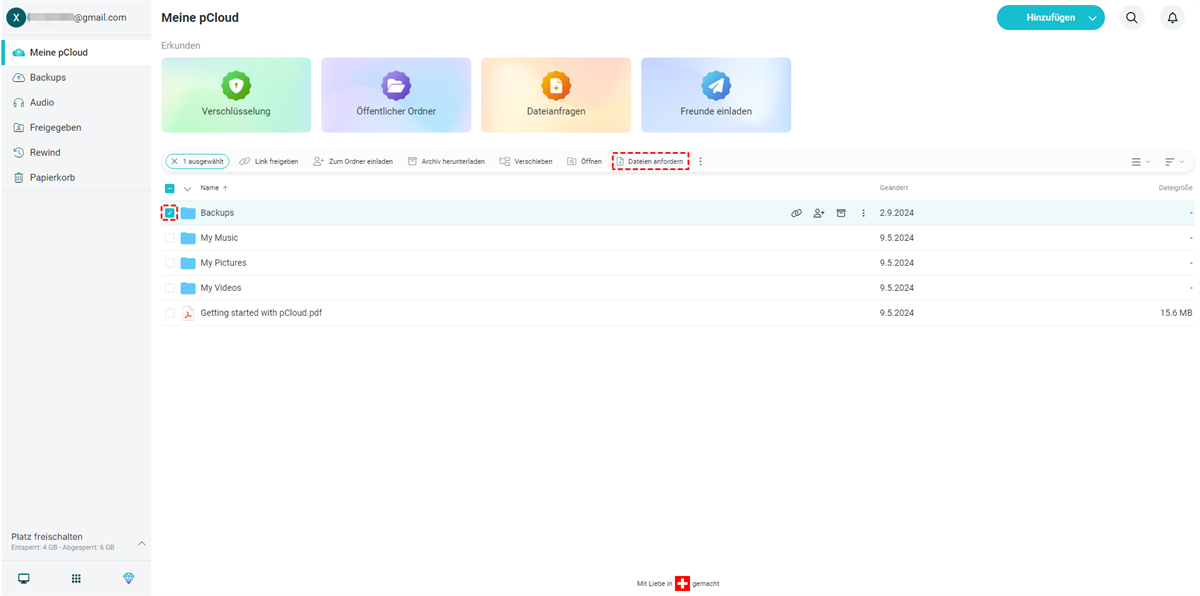Screen dimensions: 1200x596
Task: Check the My Music checkbox
Action: point(170,238)
